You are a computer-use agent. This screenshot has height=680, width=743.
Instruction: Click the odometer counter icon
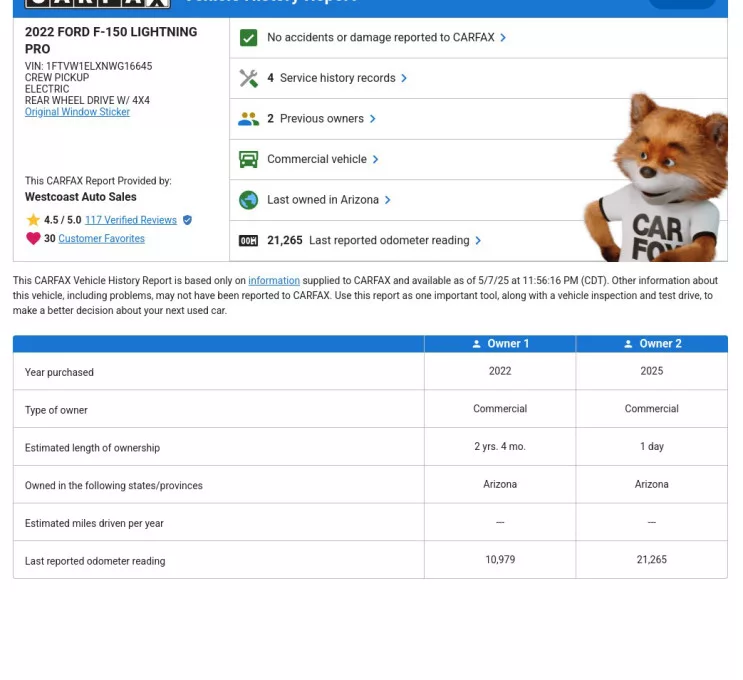(x=249, y=241)
